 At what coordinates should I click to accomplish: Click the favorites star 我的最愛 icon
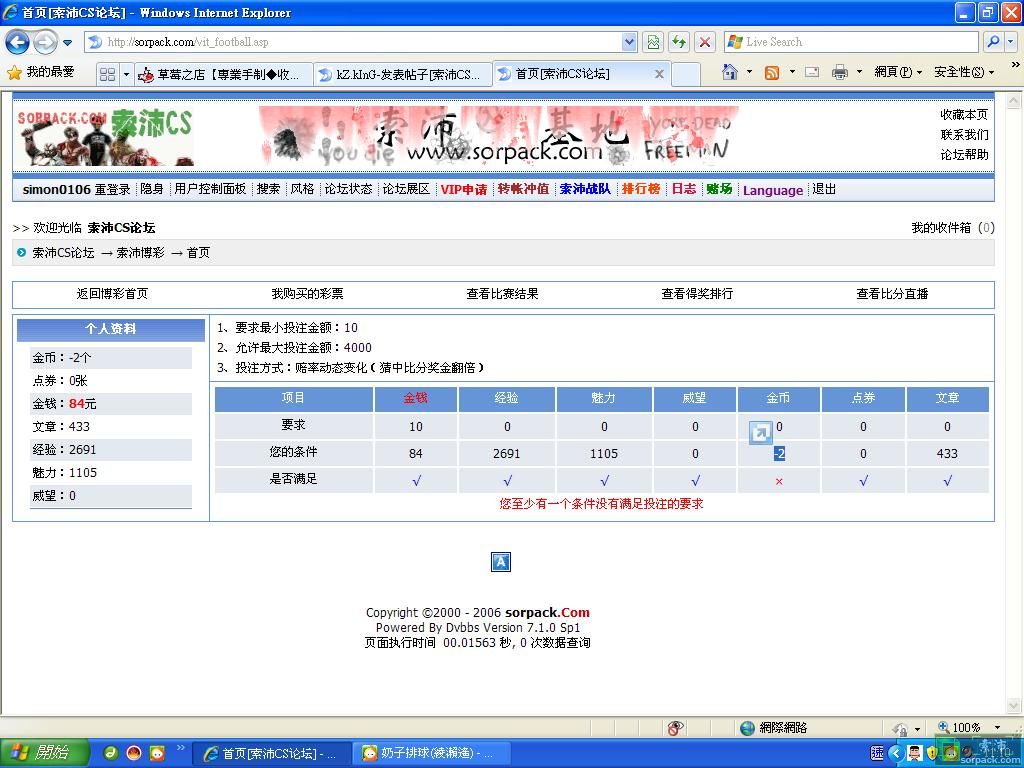(x=17, y=73)
